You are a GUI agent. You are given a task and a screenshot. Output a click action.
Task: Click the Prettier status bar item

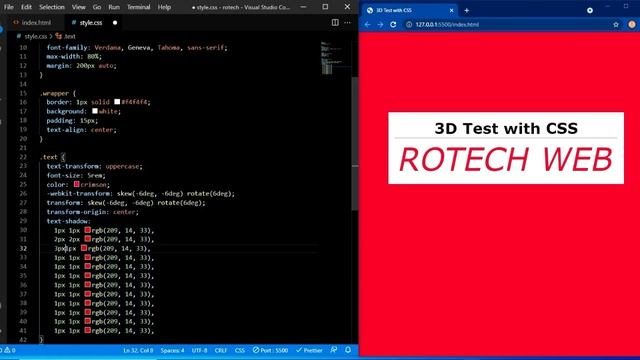click(309, 350)
